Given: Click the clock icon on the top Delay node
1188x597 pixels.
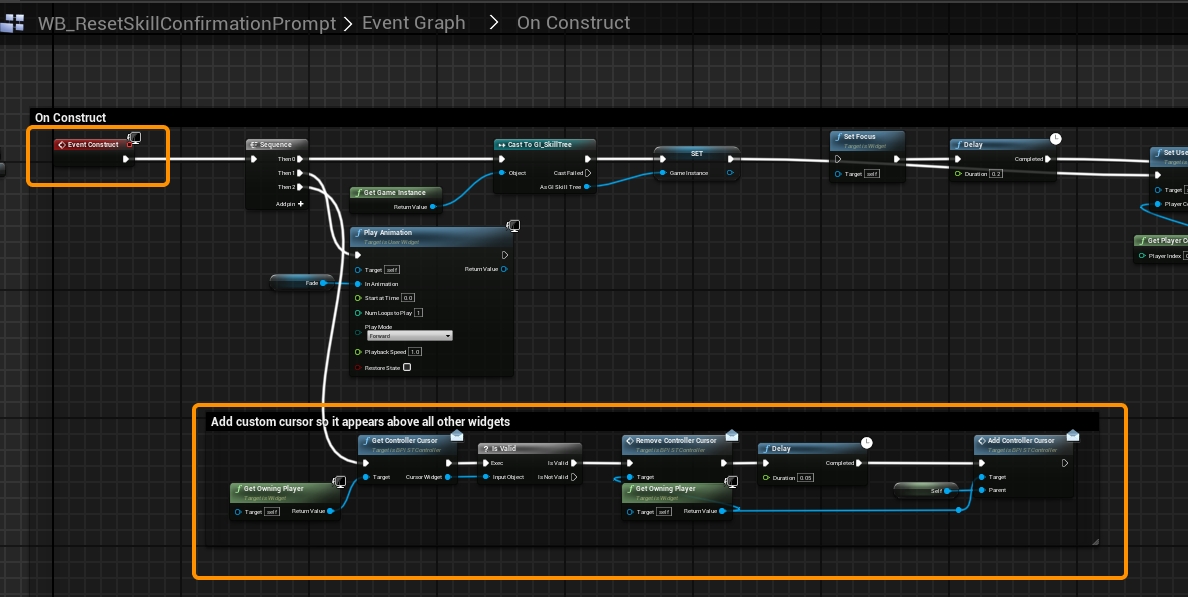Looking at the screenshot, I should 1055,138.
